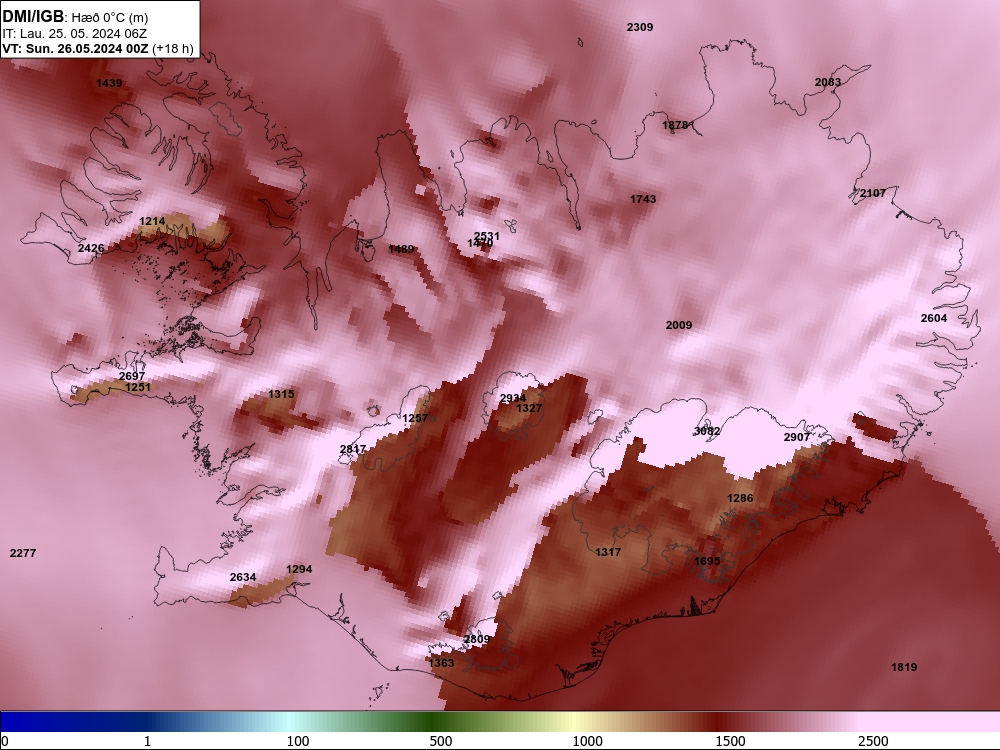Click the 1214 height value on the map
The height and width of the screenshot is (750, 1000).
[152, 221]
